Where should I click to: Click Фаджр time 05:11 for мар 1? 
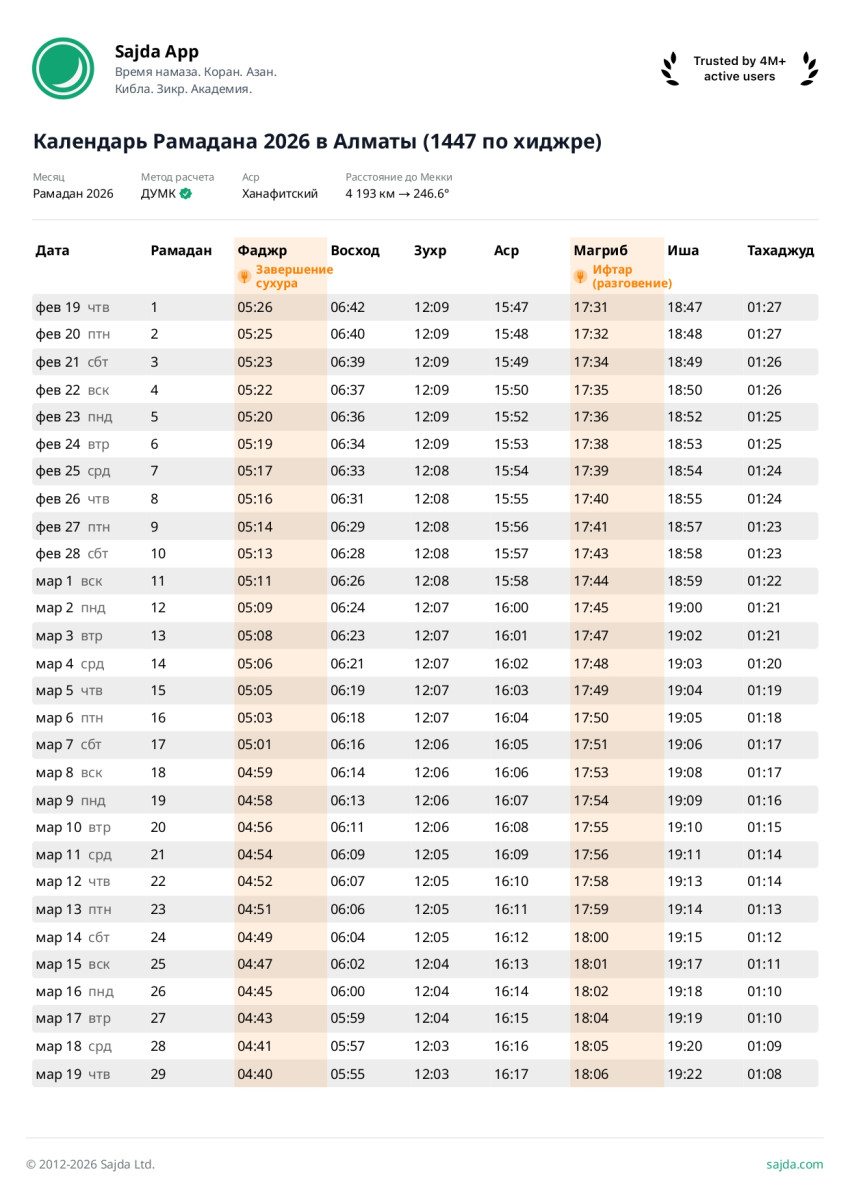(254, 581)
